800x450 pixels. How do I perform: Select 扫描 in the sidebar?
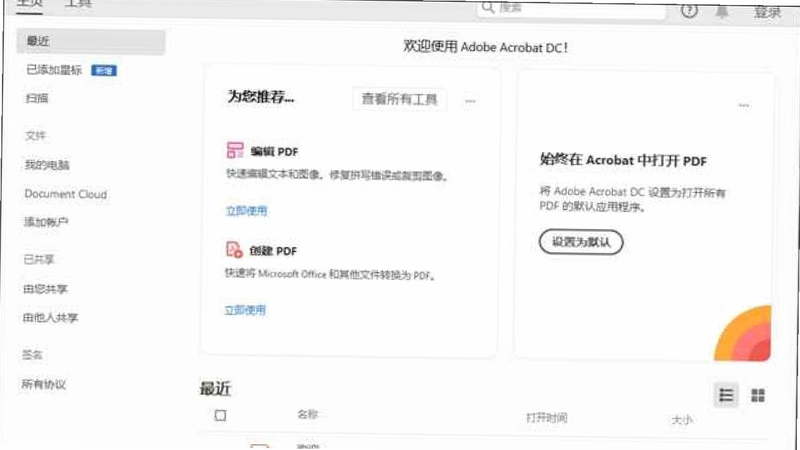[37, 98]
